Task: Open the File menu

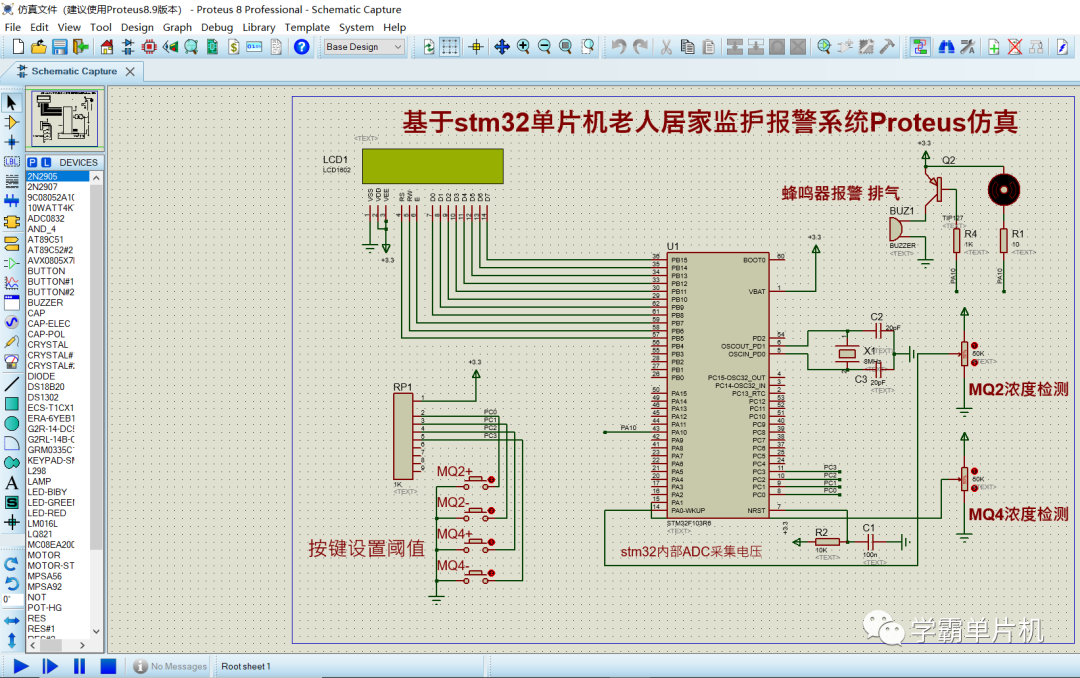Action: point(12,27)
